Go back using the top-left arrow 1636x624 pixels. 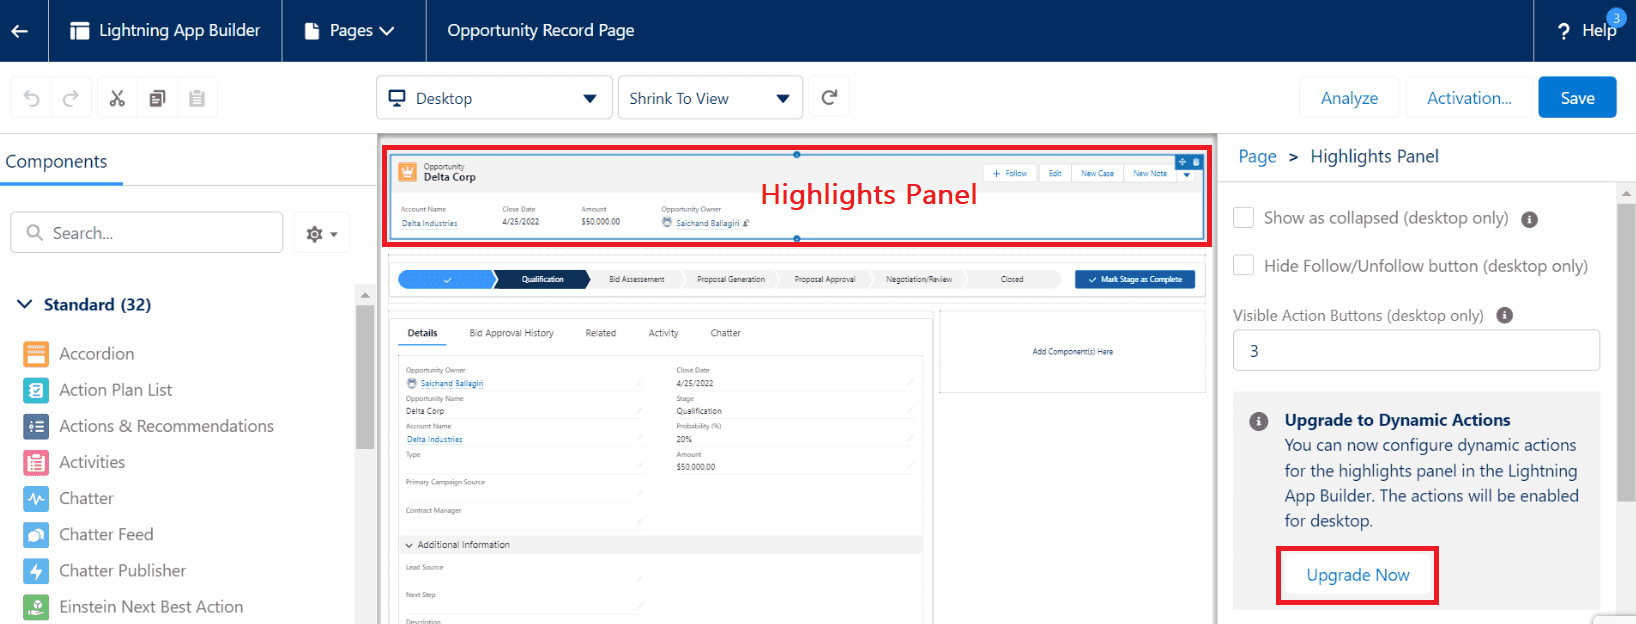click(19, 31)
